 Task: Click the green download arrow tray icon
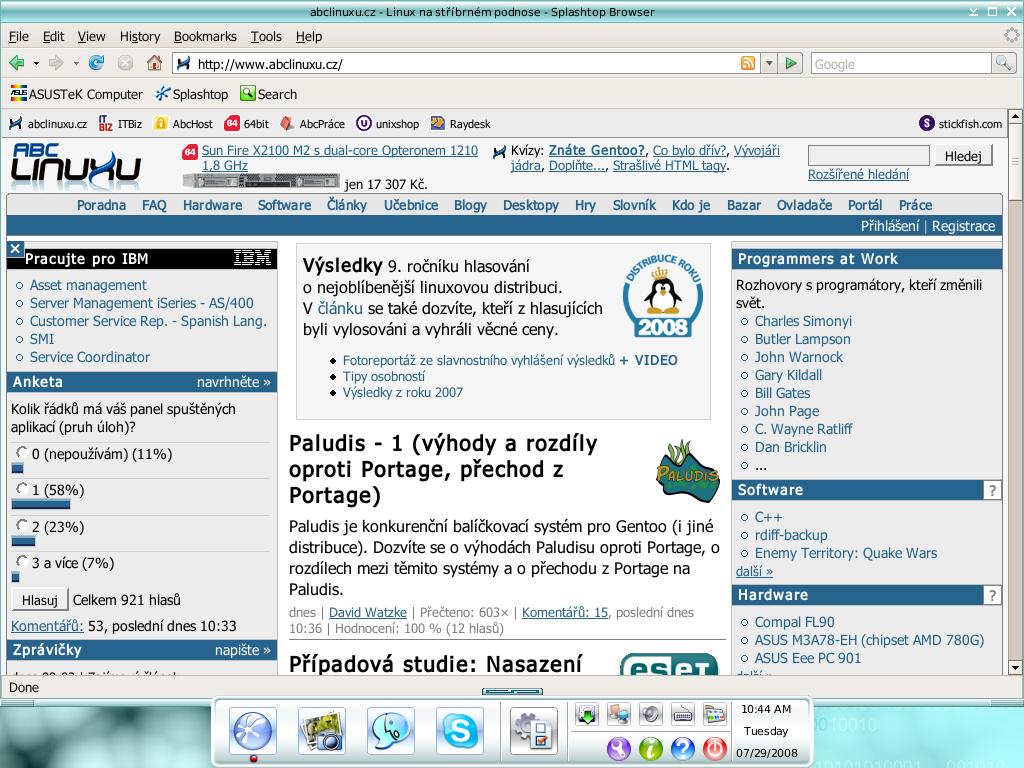(586, 714)
